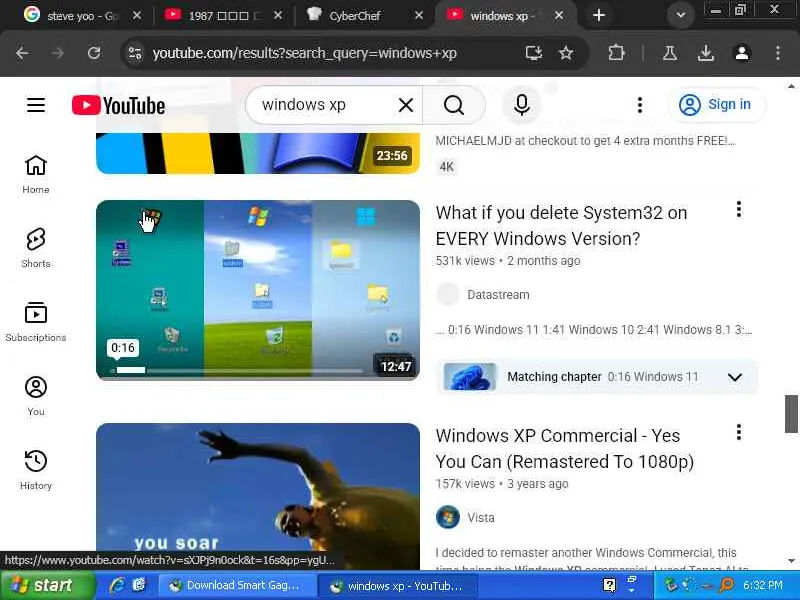Open Shorts in the sidebar

(36, 248)
